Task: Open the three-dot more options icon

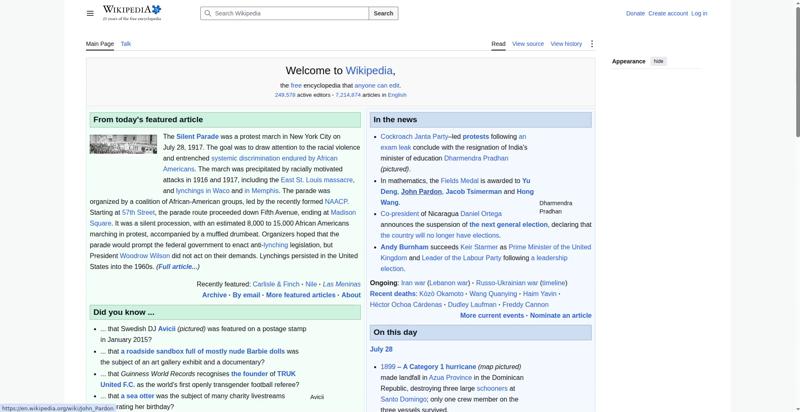Action: [591, 44]
